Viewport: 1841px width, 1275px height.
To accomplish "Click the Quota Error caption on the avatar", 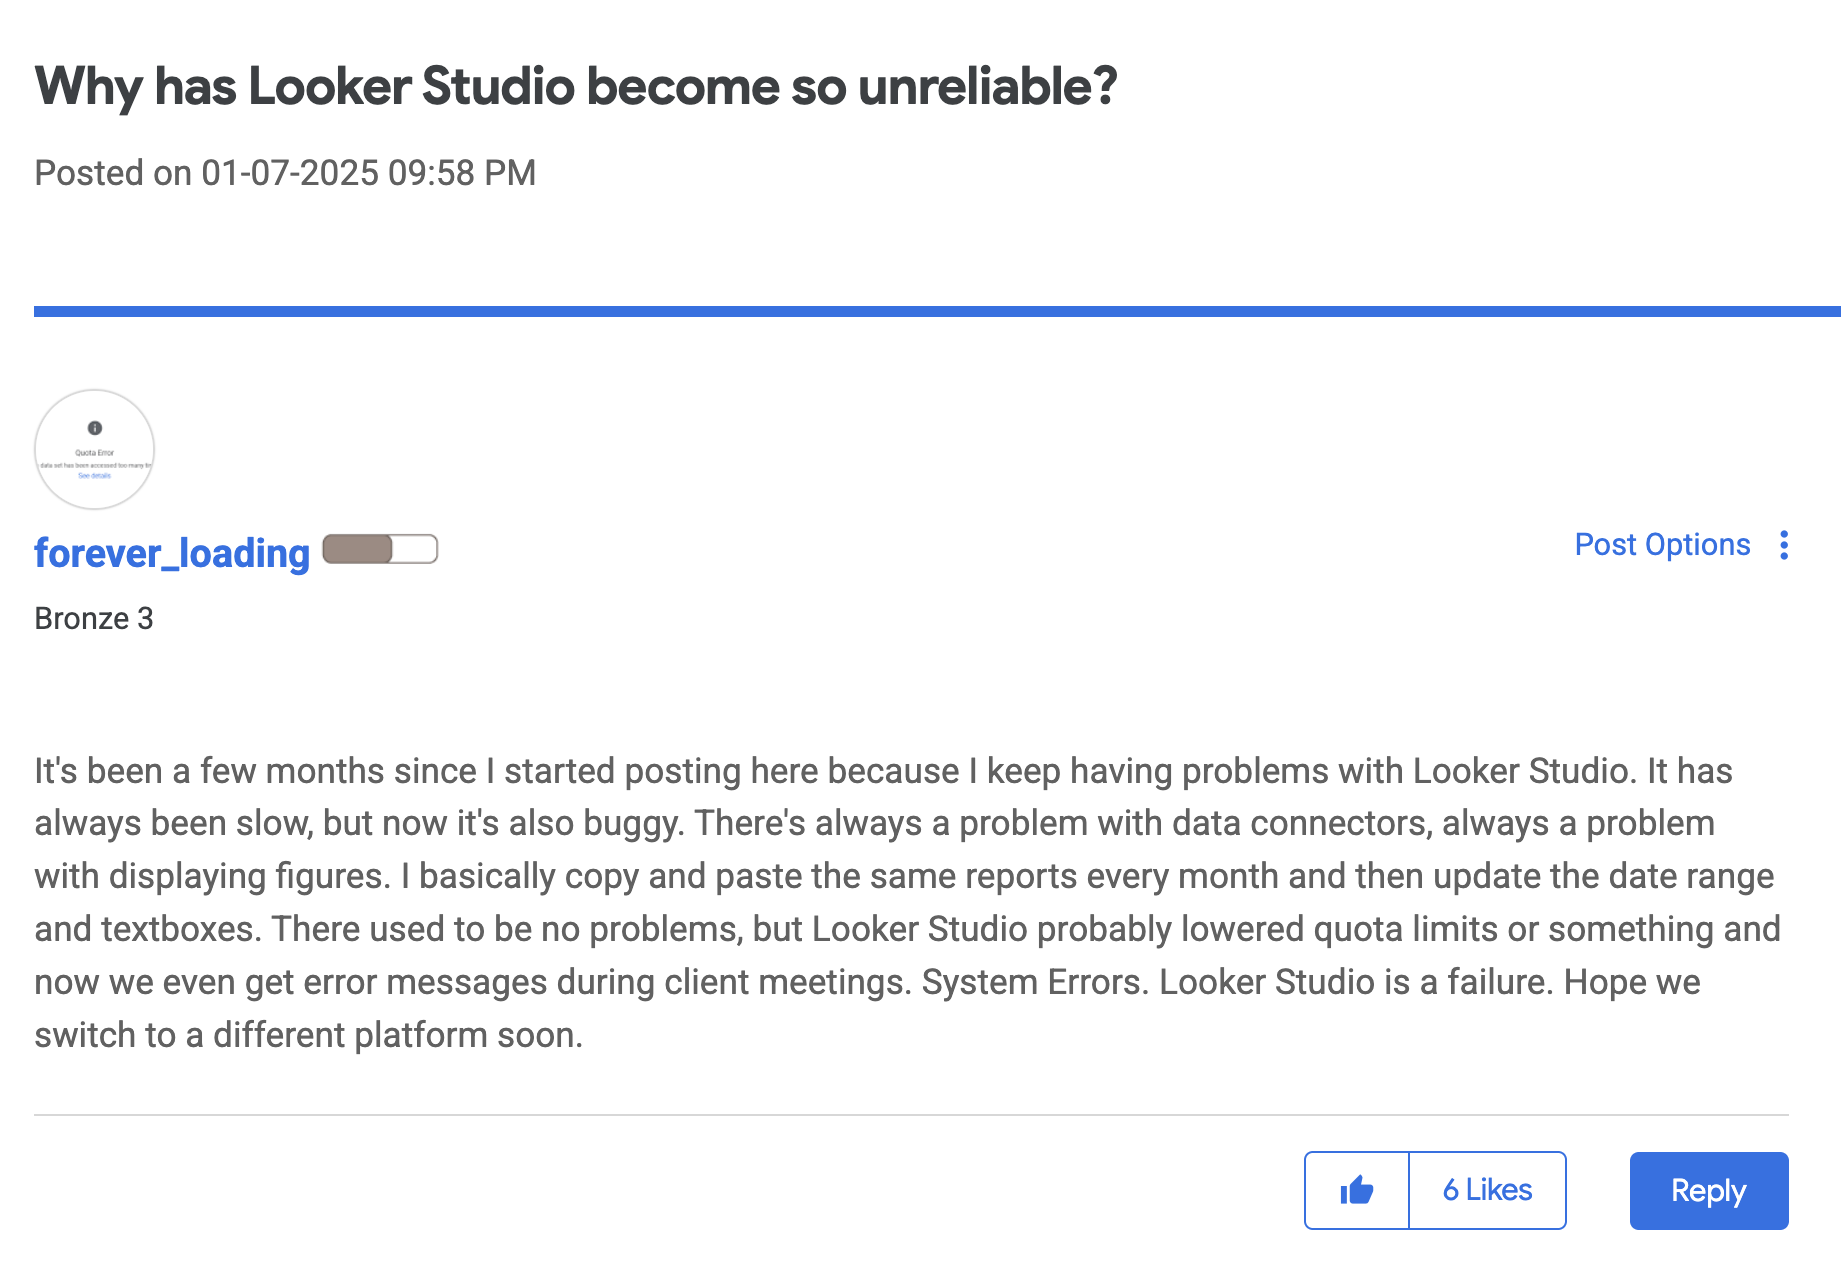I will (94, 452).
